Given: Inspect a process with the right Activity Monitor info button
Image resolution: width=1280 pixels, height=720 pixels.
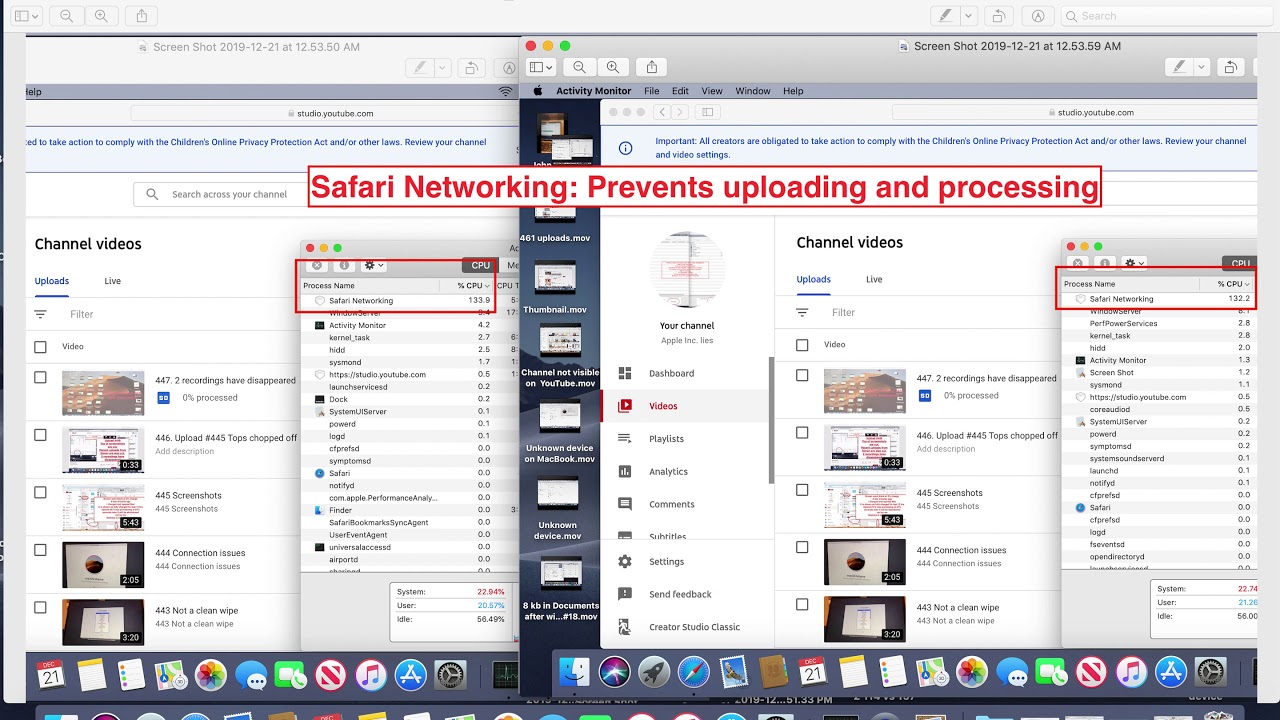Looking at the screenshot, I should tap(1105, 264).
